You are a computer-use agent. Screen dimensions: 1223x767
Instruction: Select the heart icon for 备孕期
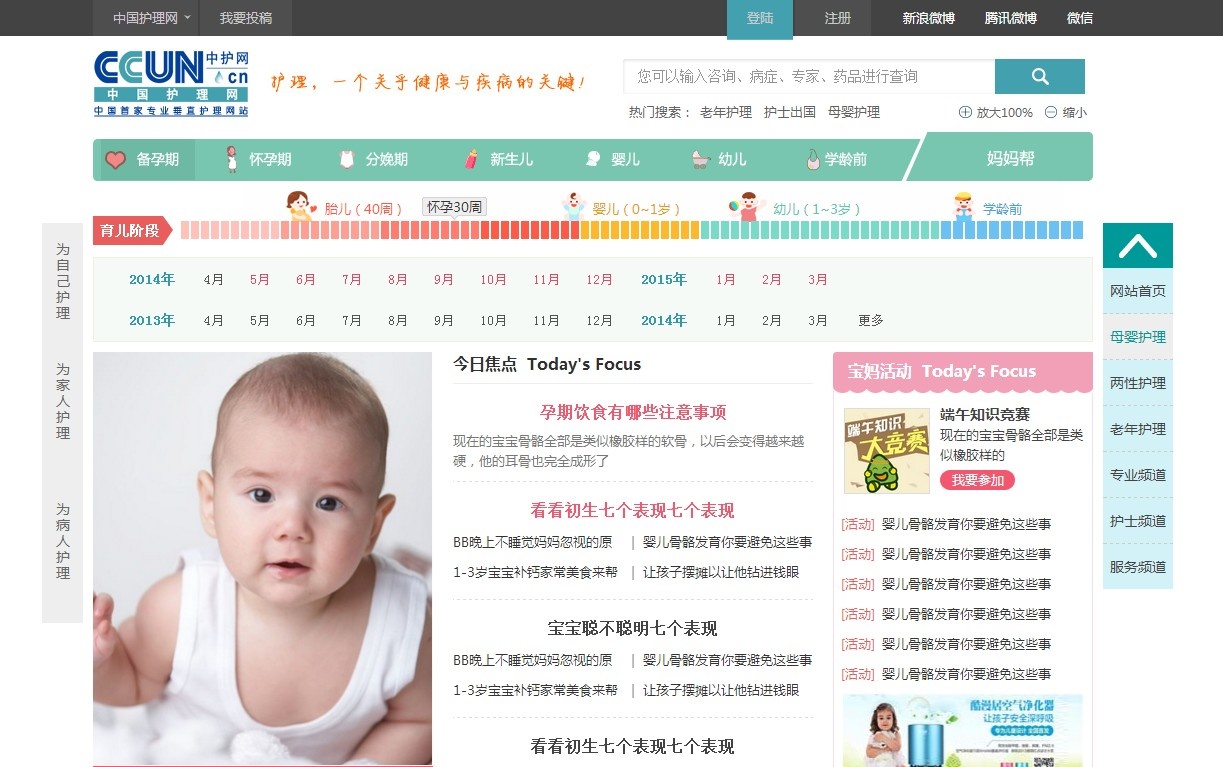click(116, 160)
